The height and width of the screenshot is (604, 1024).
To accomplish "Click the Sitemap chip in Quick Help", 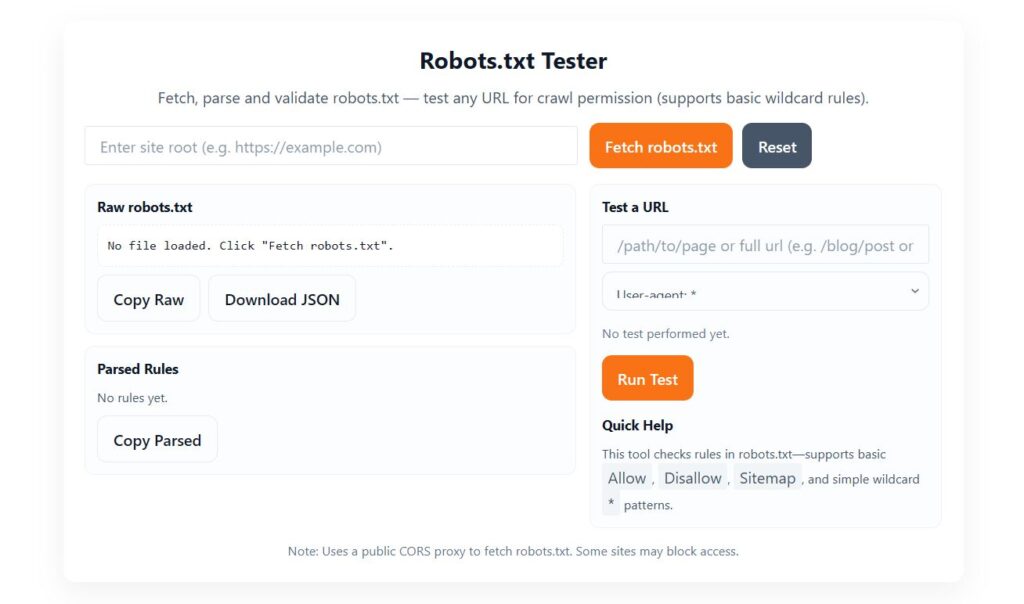I will (767, 478).
